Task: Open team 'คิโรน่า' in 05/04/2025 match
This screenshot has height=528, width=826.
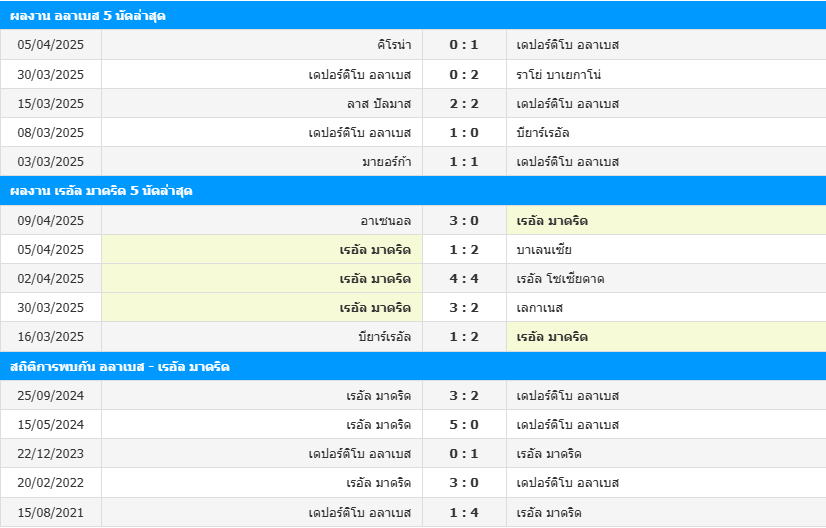Action: 394,45
